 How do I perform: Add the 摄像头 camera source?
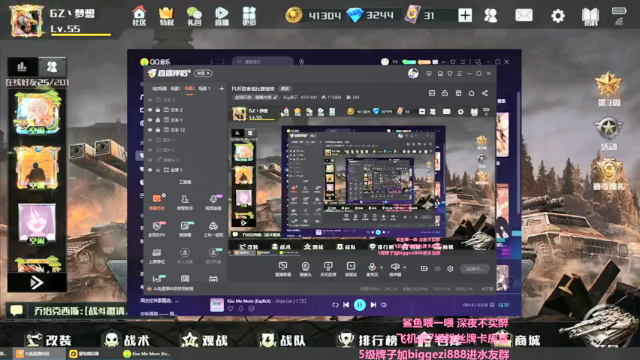click(305, 269)
